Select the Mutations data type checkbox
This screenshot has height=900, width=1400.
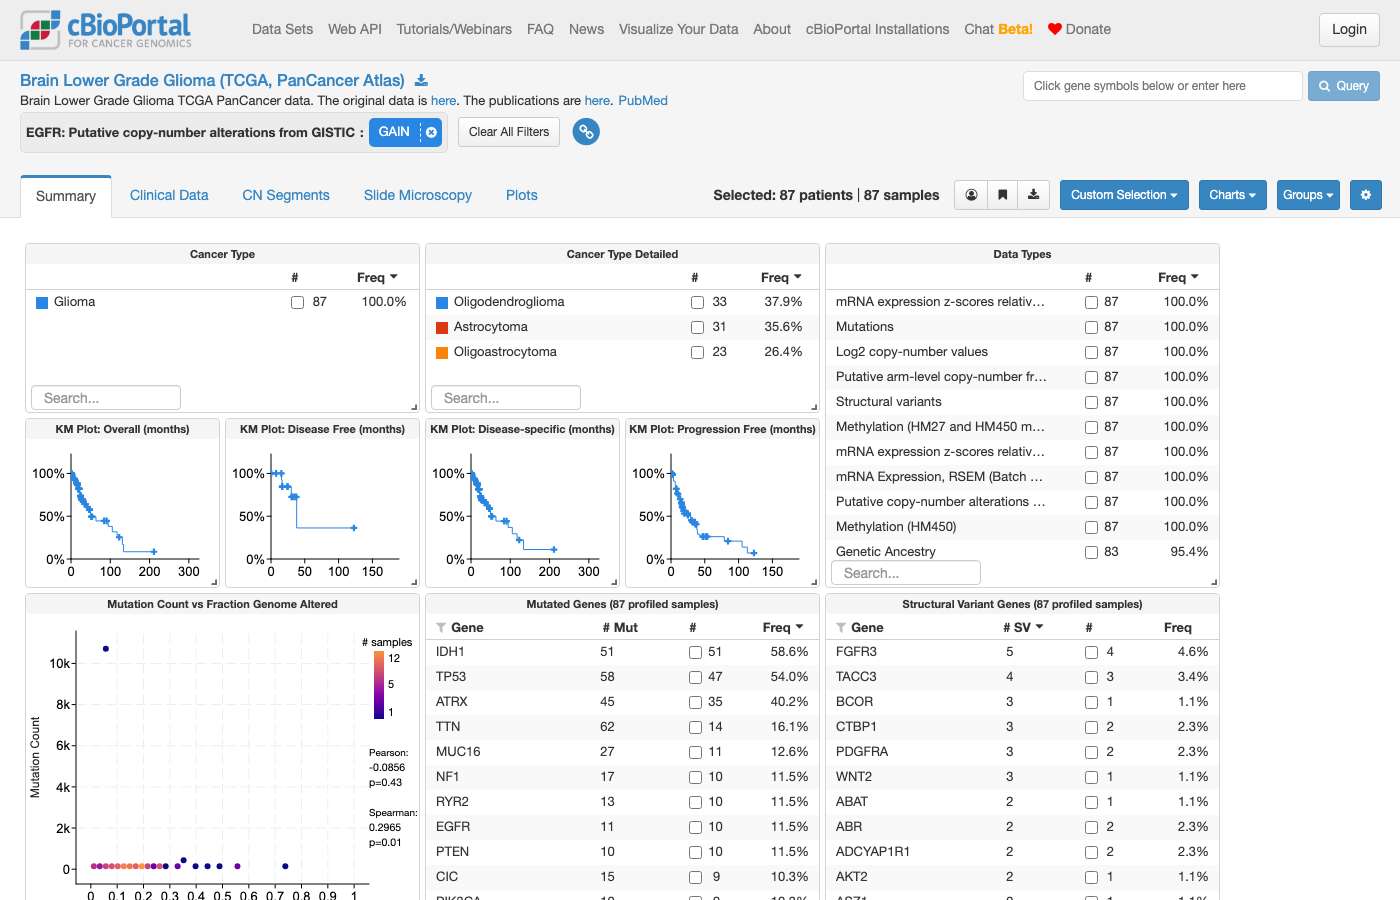point(1091,327)
